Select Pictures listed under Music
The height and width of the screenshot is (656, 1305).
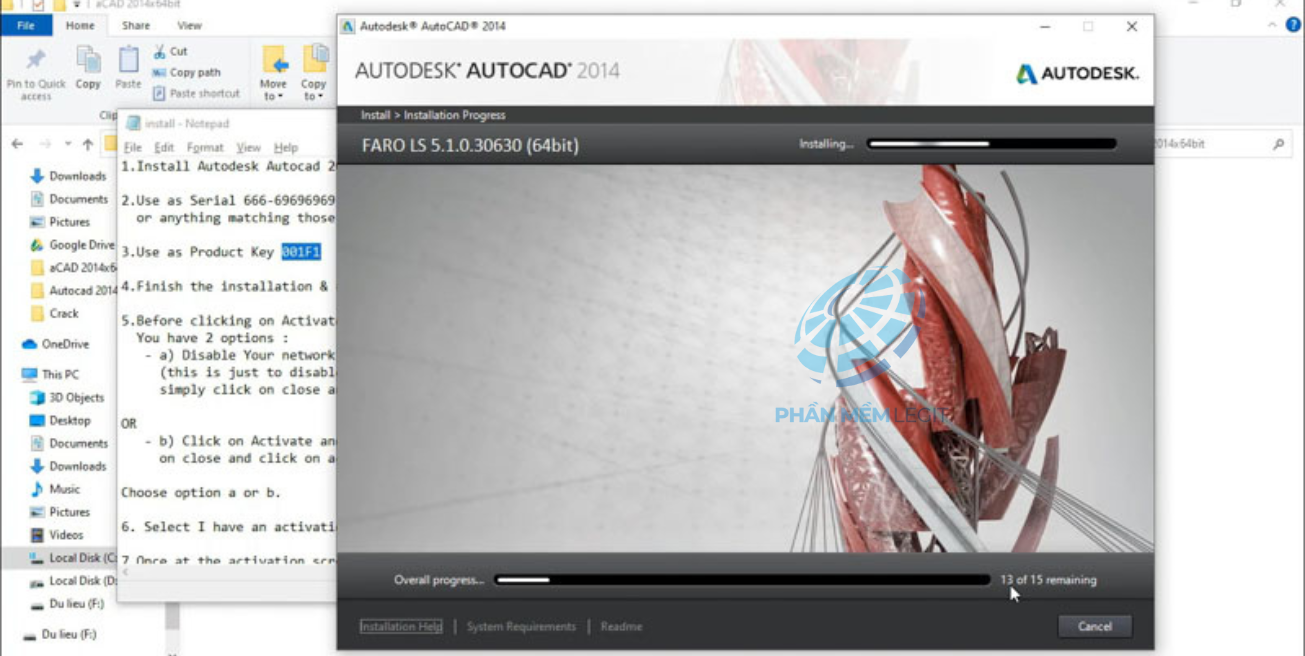[x=60, y=512]
